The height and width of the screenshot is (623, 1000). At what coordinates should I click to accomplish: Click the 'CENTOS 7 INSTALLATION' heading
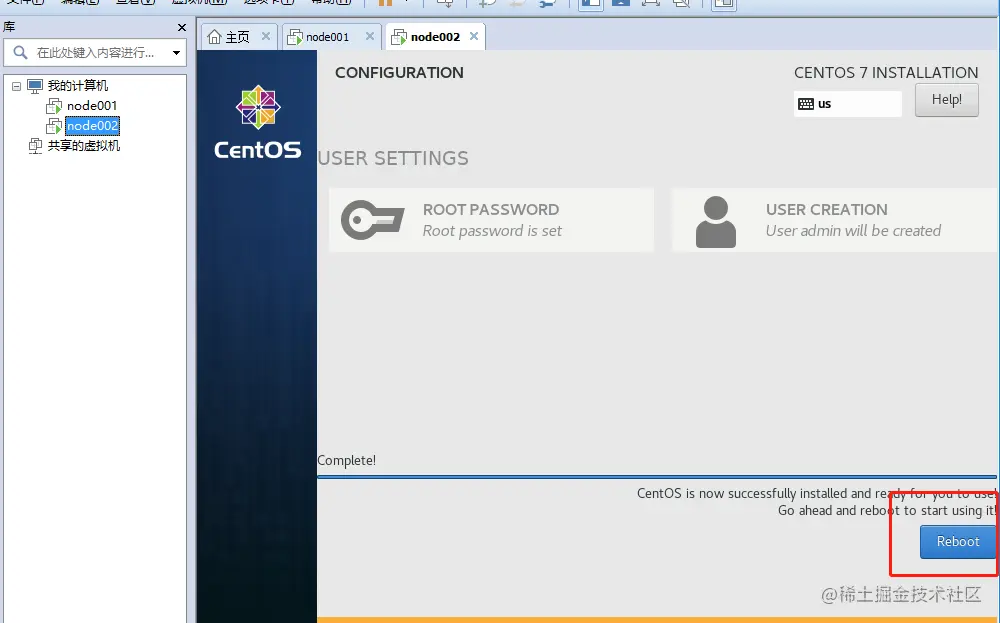pos(886,73)
